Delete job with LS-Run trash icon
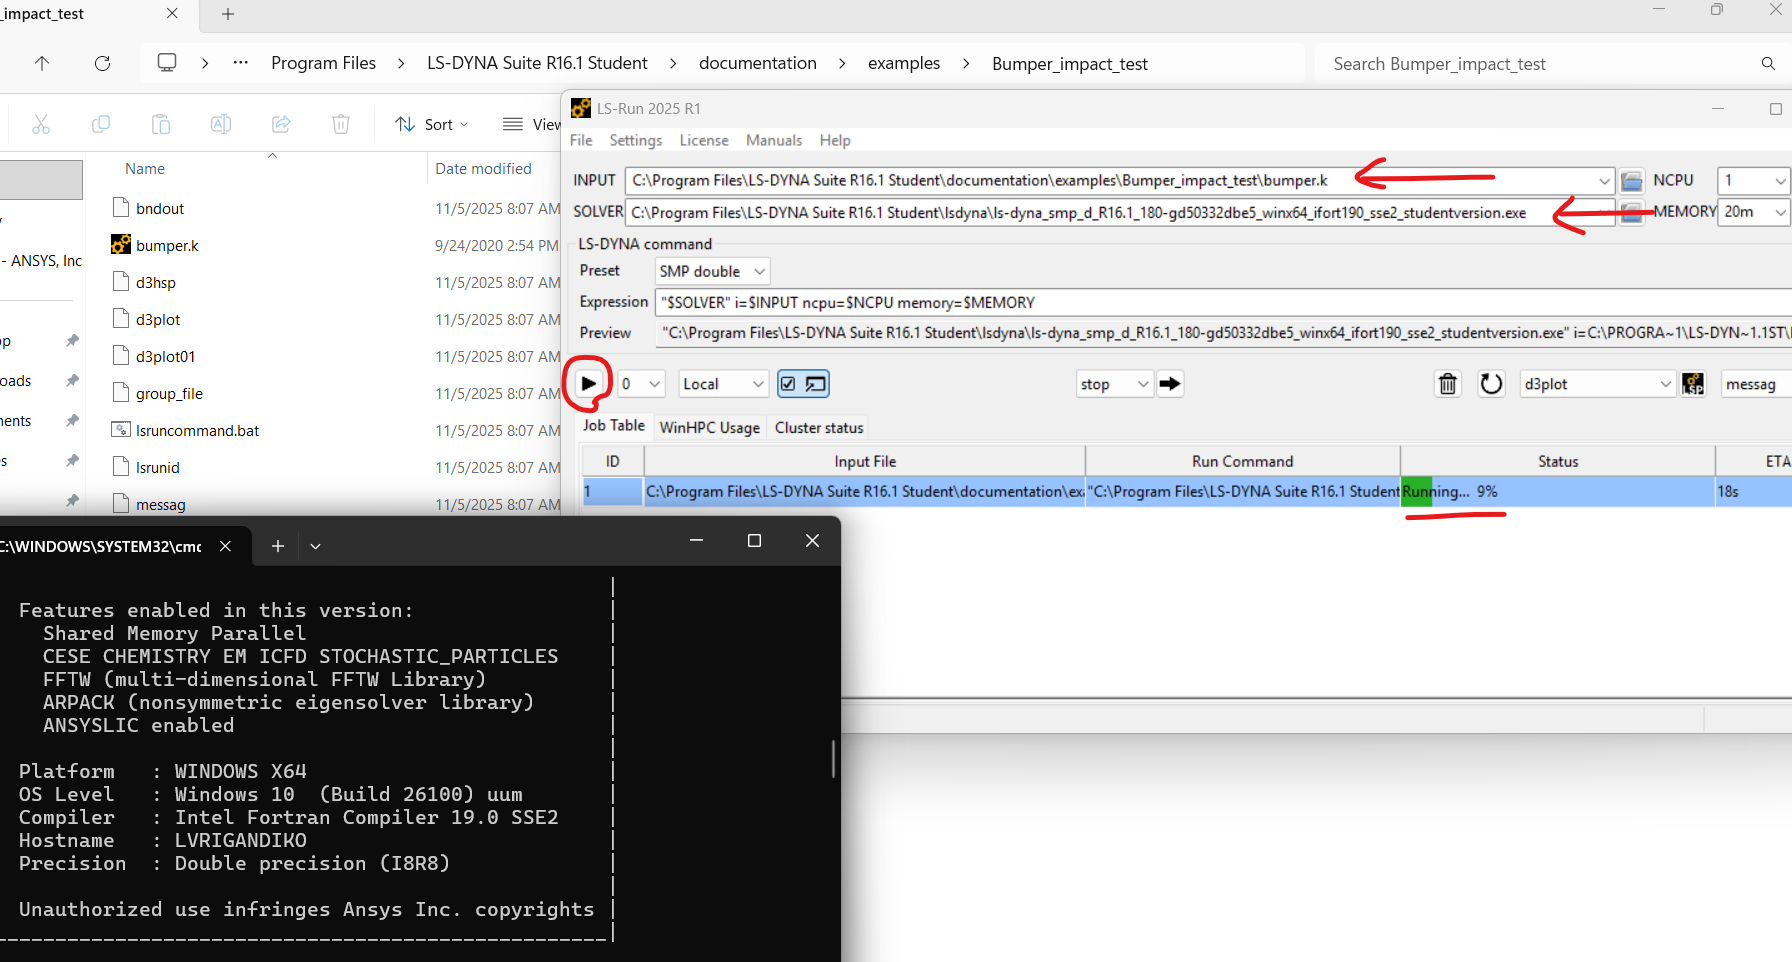Viewport: 1792px width, 962px height. (1447, 384)
